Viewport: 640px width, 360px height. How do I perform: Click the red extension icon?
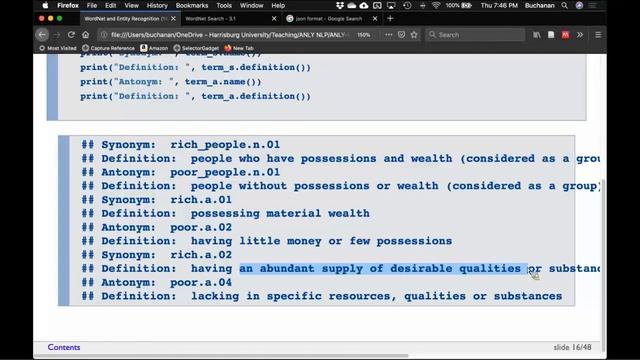pos(565,35)
